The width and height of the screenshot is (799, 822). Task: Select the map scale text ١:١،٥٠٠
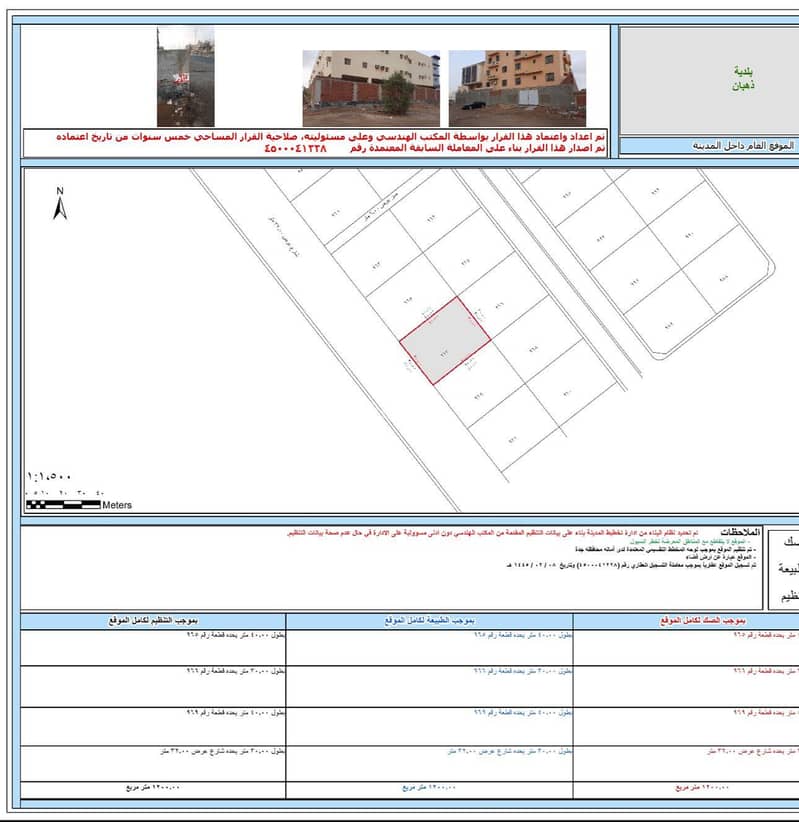point(49,477)
